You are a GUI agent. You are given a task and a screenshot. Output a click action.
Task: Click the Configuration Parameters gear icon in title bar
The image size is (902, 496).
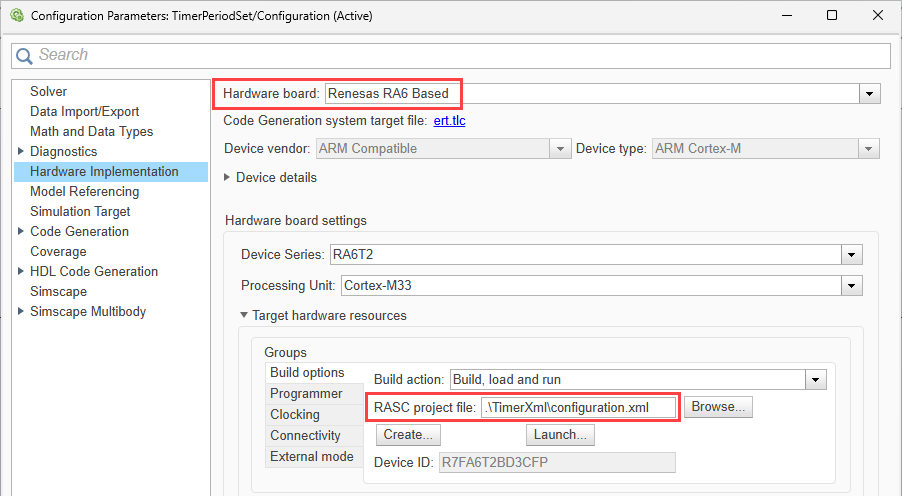pos(17,16)
